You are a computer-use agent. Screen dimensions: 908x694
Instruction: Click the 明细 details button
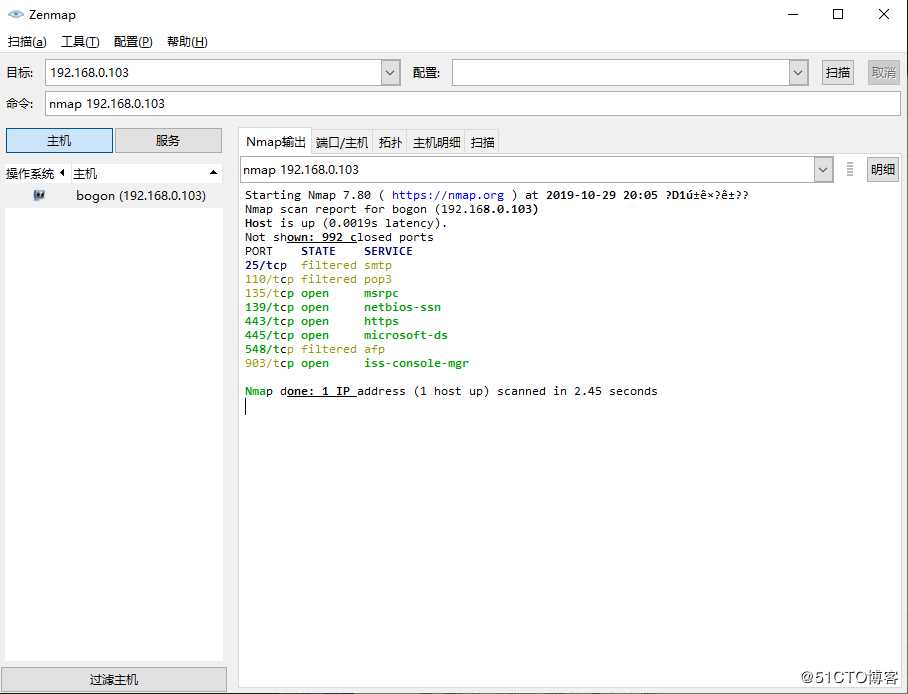click(883, 170)
